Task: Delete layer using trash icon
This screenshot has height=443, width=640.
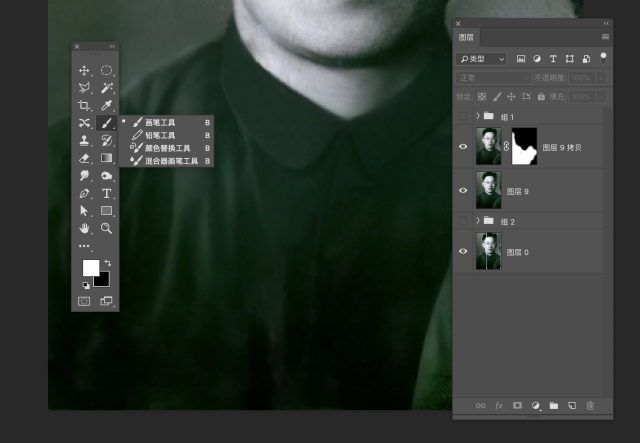Action: (x=590, y=405)
